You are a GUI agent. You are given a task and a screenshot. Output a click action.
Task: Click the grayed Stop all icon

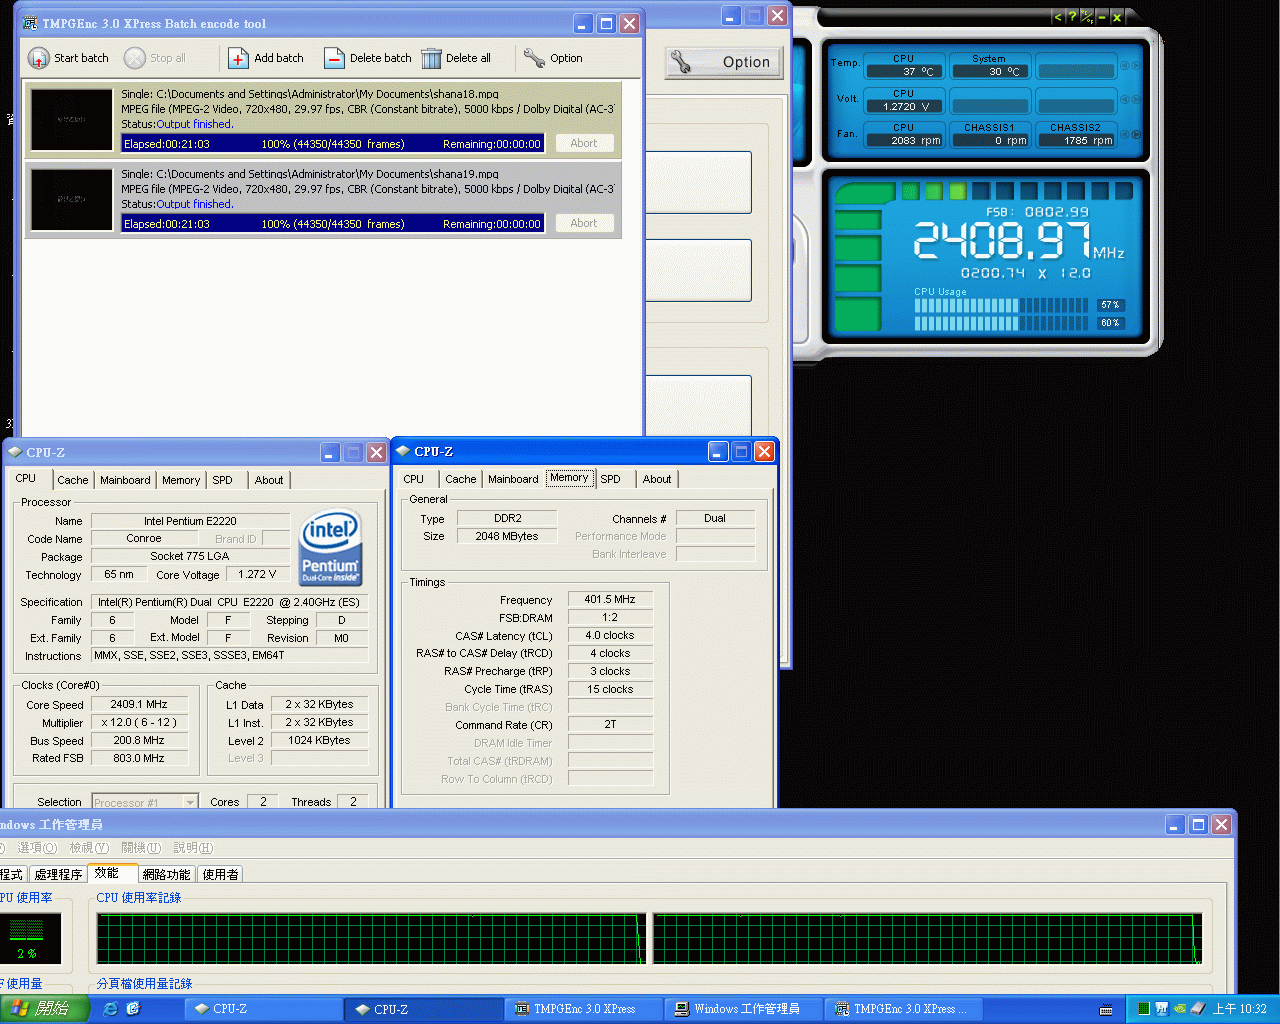coord(135,58)
